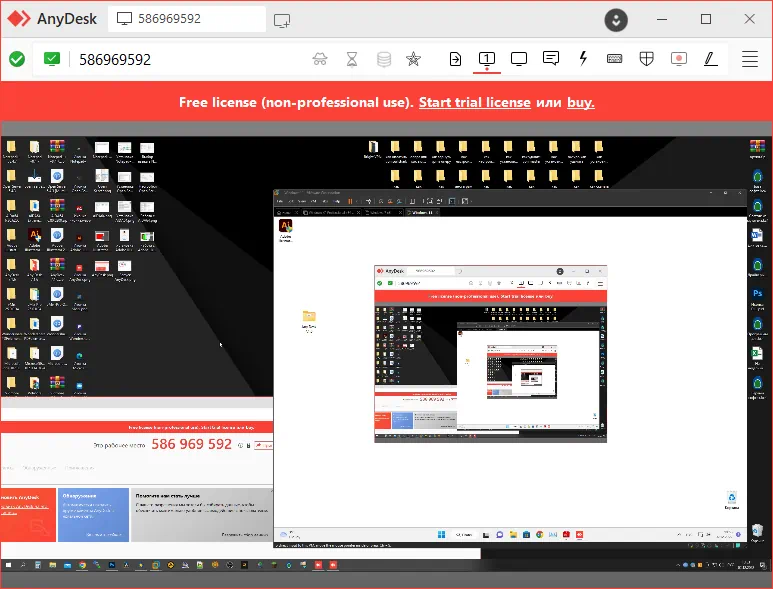
Task: Add session to favorites with the star icon
Action: point(414,59)
